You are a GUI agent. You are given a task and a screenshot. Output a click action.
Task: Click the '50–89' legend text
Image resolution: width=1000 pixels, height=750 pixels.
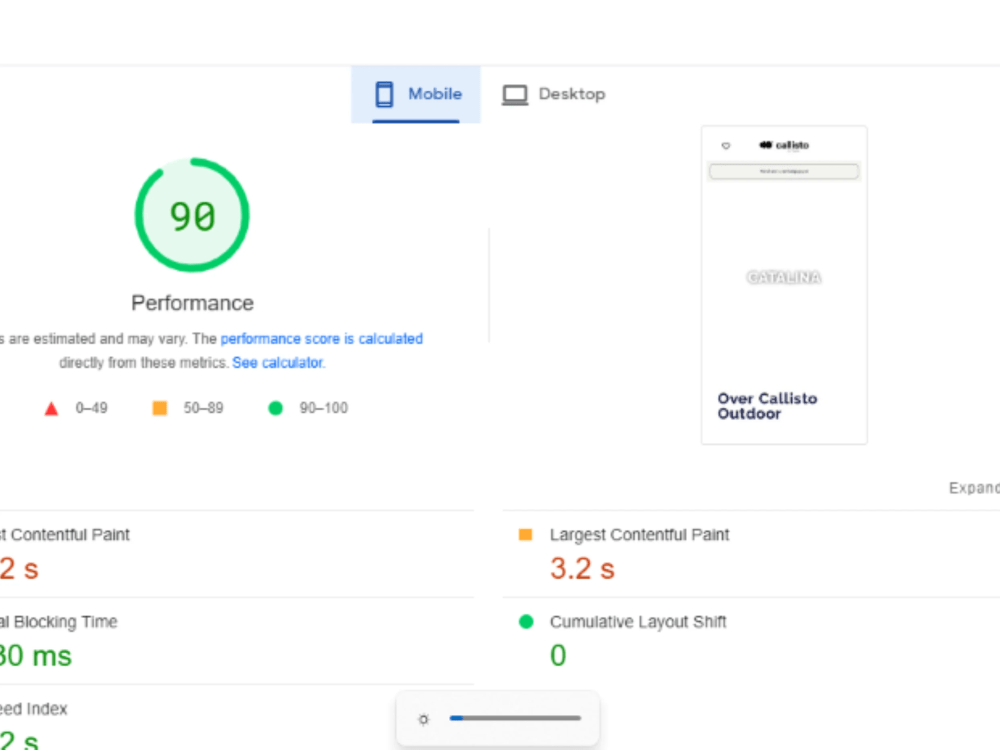pos(203,408)
